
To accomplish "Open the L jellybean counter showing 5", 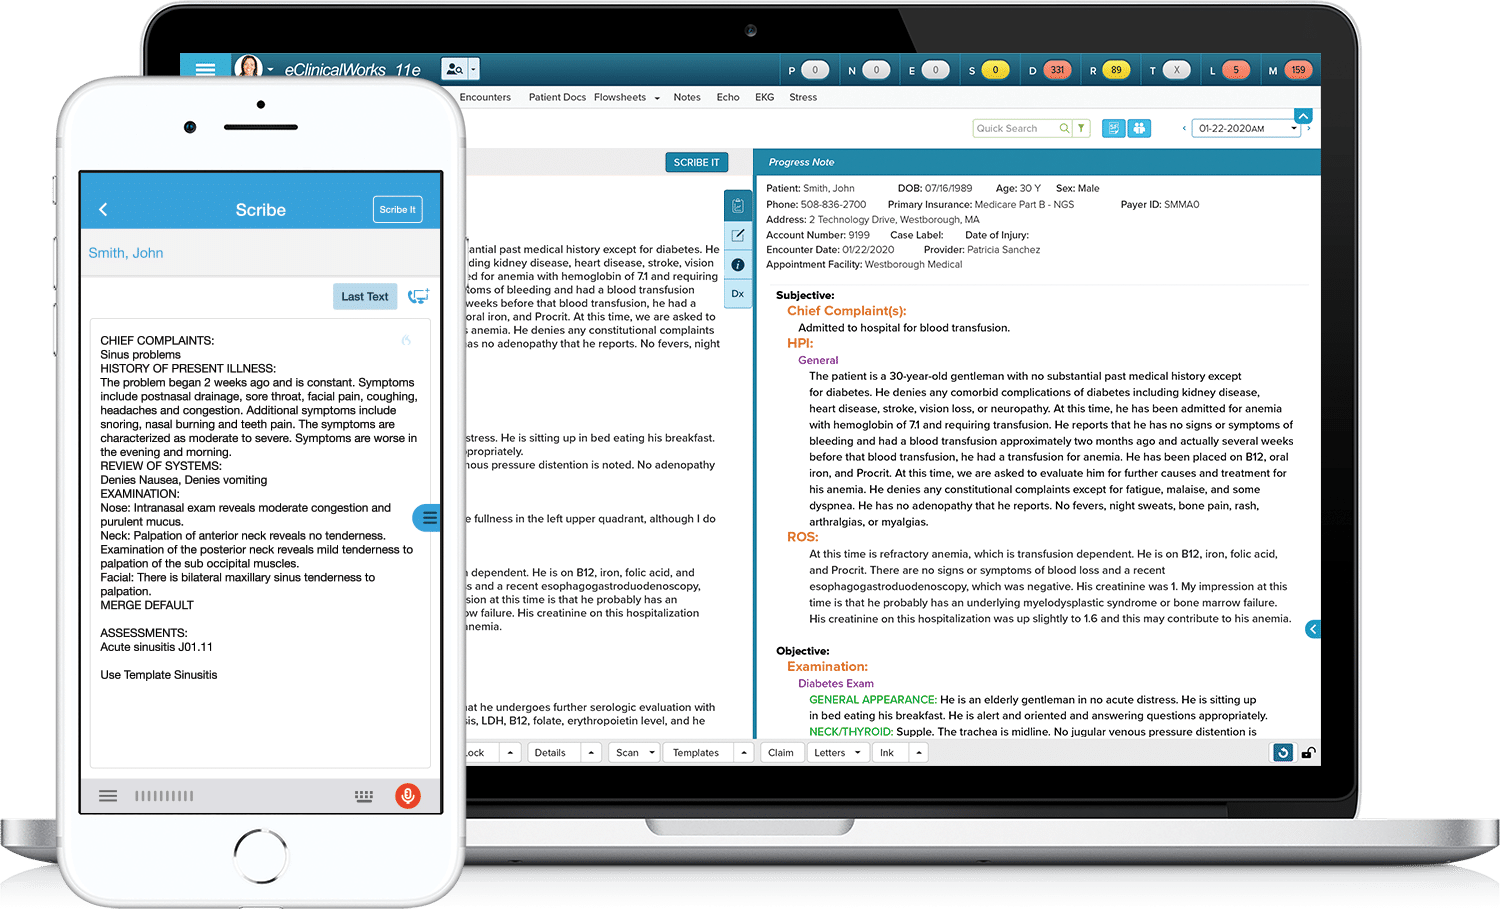I will [x=1236, y=70].
